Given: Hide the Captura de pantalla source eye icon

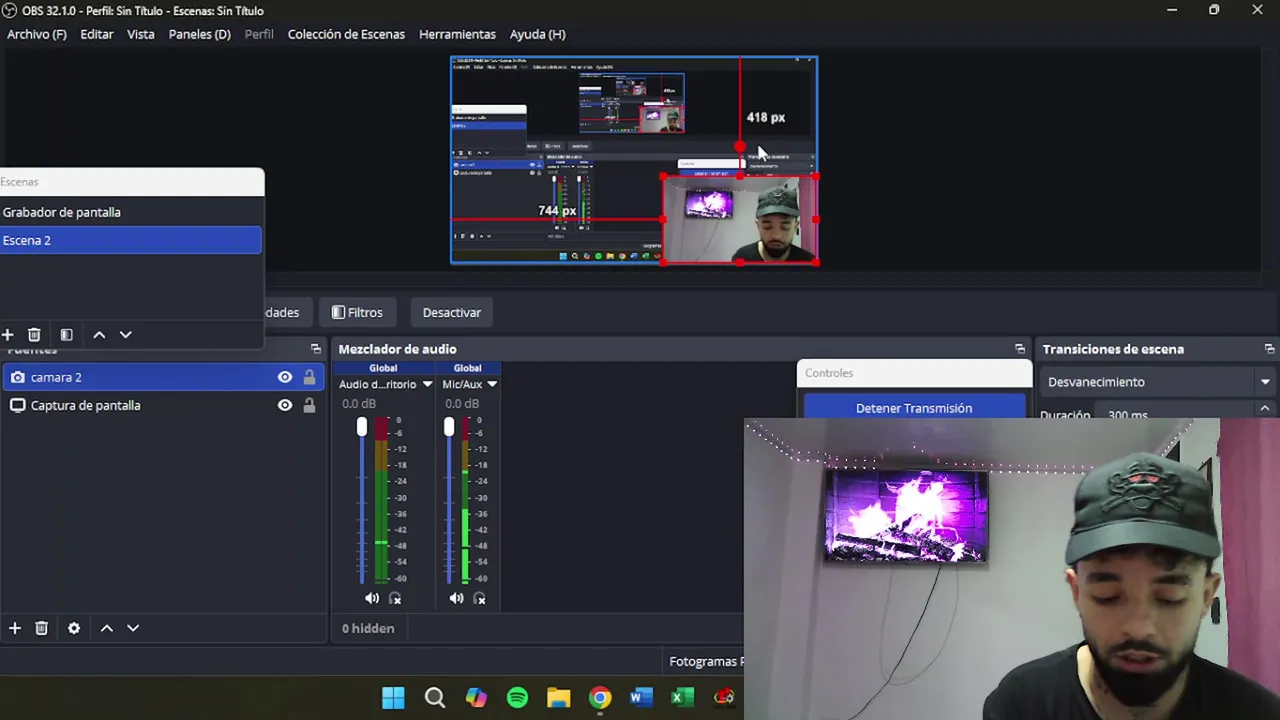Looking at the screenshot, I should (x=285, y=405).
